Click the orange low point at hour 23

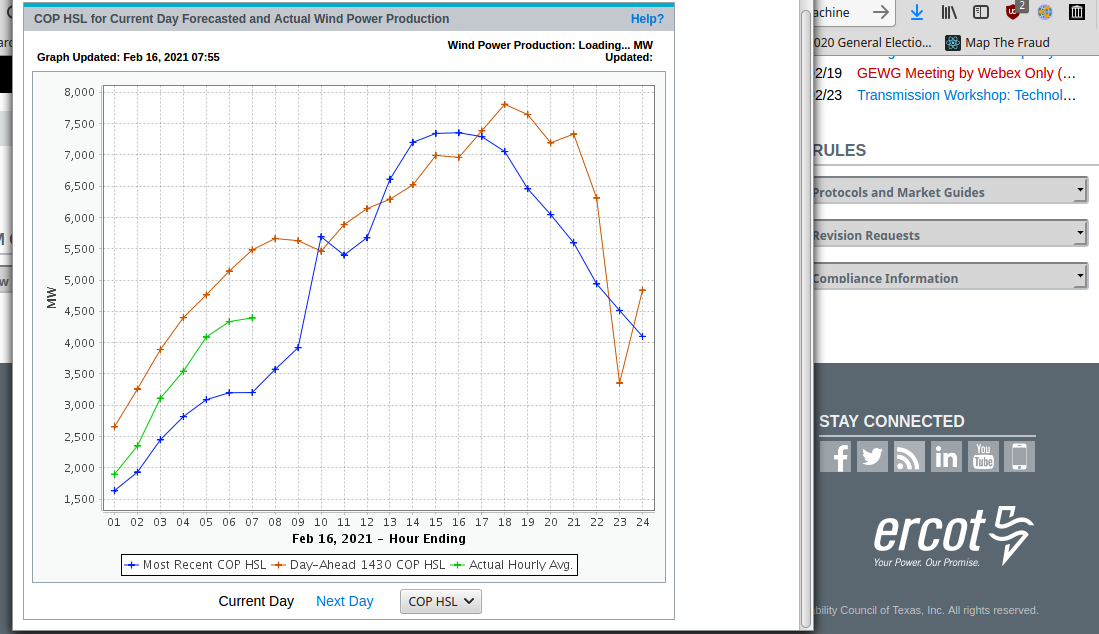620,383
